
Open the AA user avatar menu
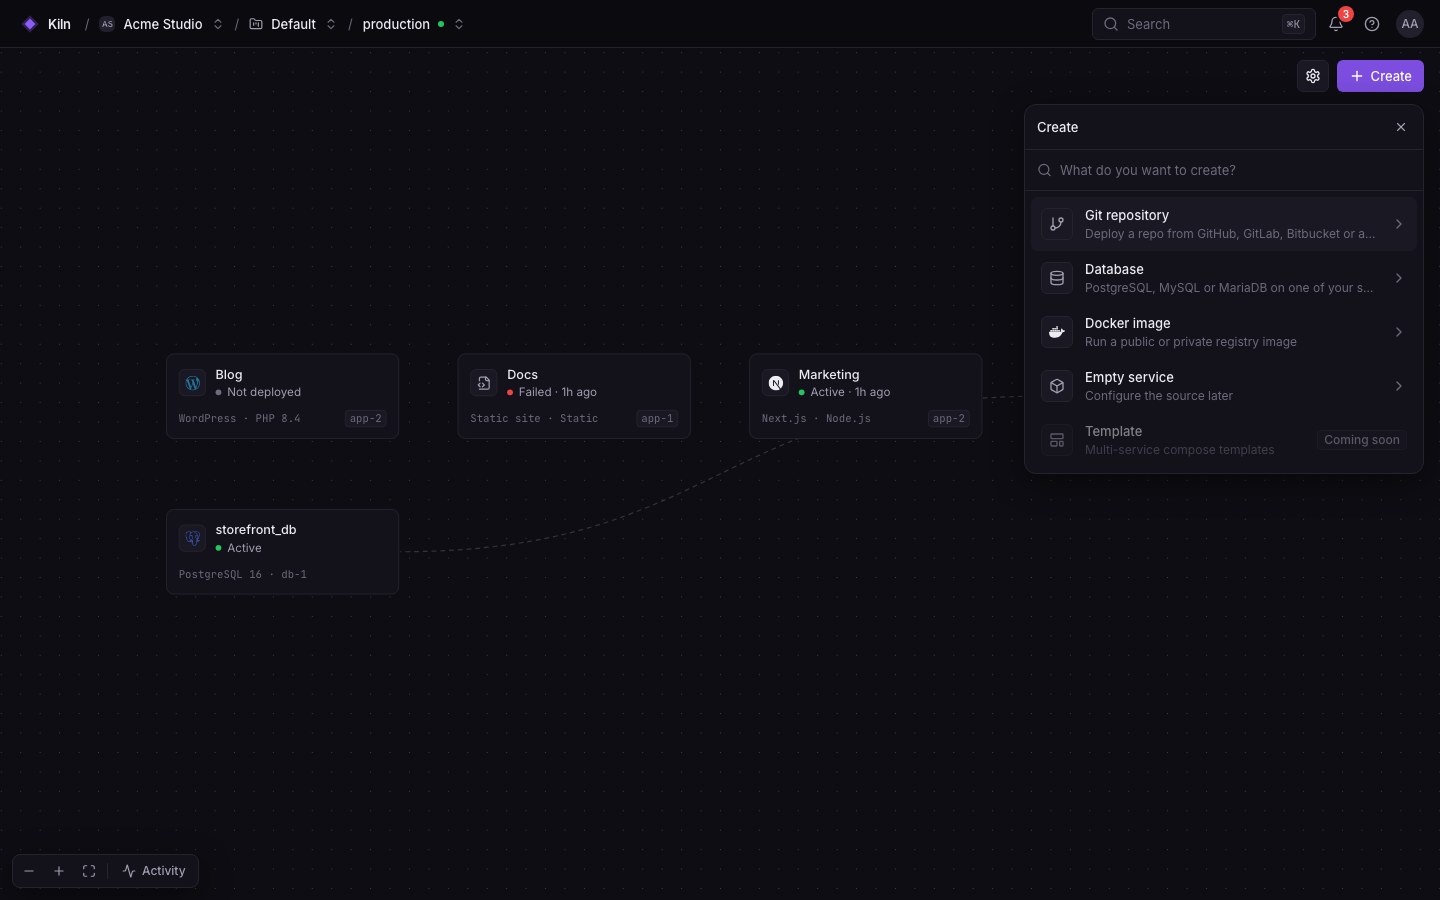[1410, 24]
